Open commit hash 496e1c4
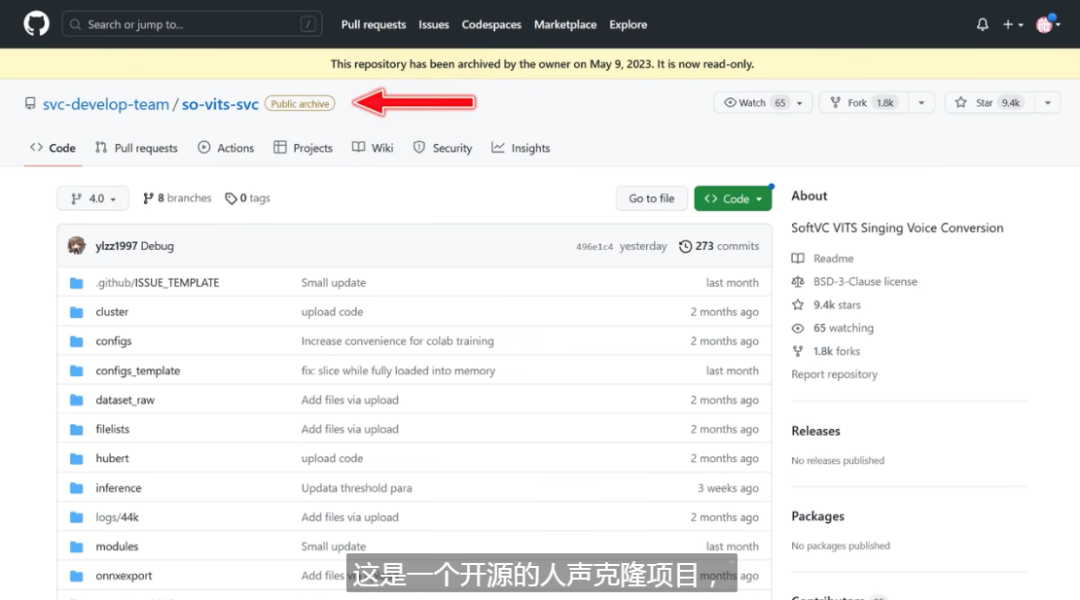Image resolution: width=1080 pixels, height=600 pixels. pos(594,247)
